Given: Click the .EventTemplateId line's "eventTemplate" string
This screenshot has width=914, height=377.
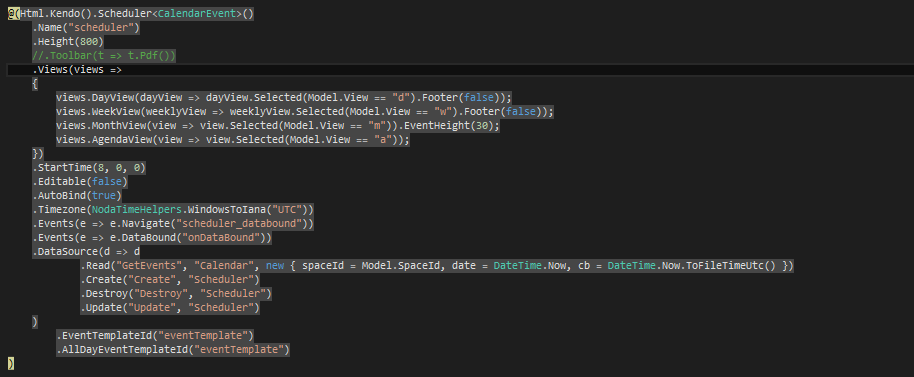Looking at the screenshot, I should pos(203,335).
